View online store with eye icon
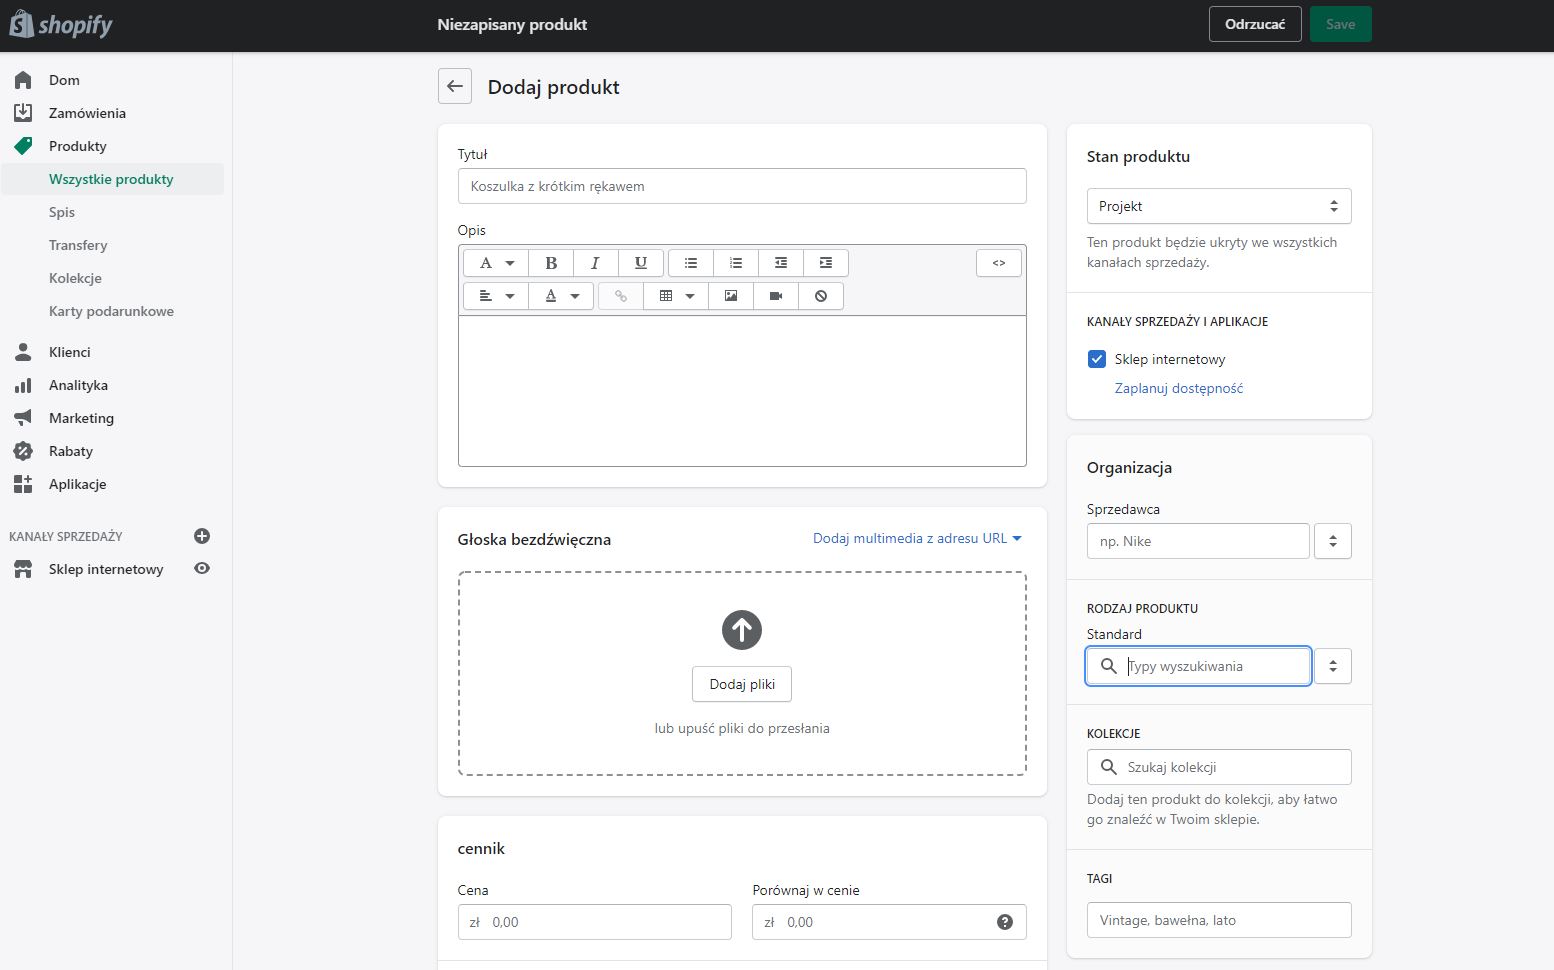The width and height of the screenshot is (1554, 970). pos(202,568)
